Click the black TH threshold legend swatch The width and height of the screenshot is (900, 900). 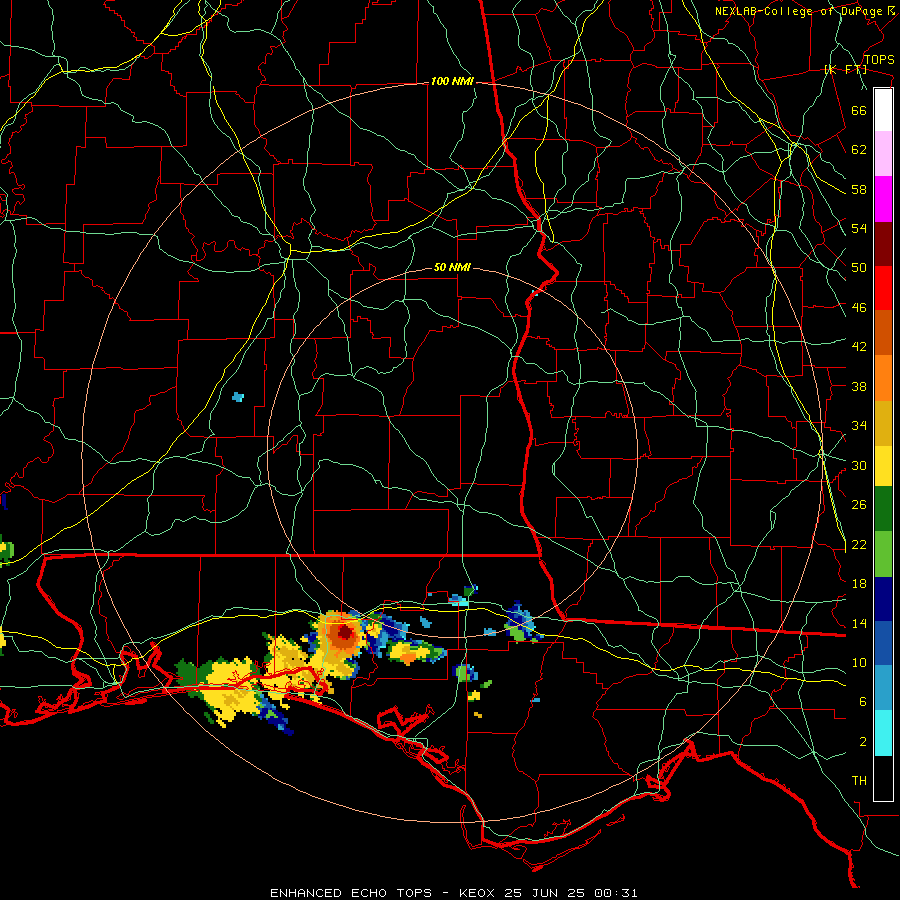point(883,778)
